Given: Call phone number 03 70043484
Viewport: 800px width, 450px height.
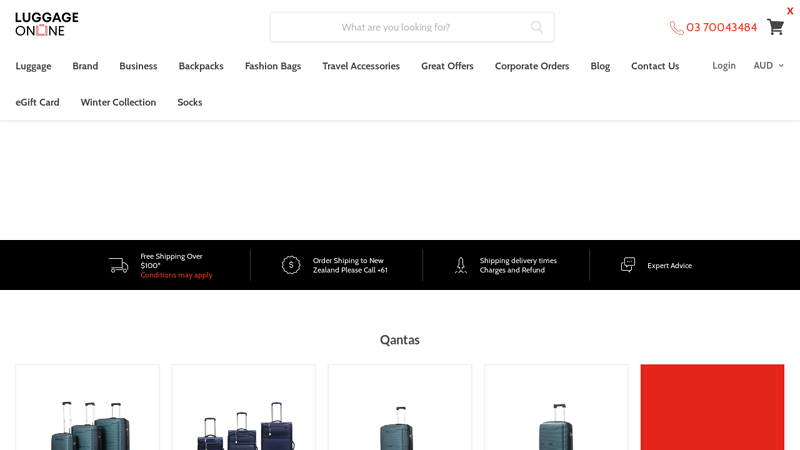Looking at the screenshot, I should (x=721, y=28).
